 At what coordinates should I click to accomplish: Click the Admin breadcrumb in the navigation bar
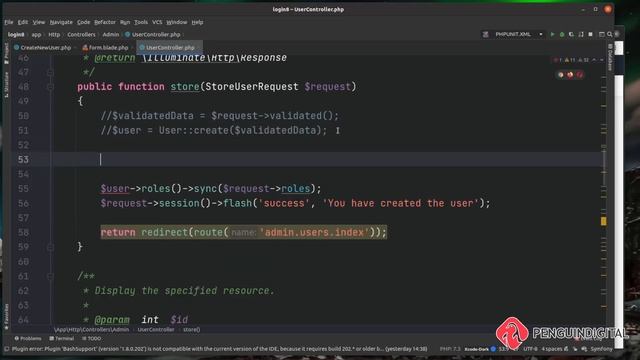[111, 35]
